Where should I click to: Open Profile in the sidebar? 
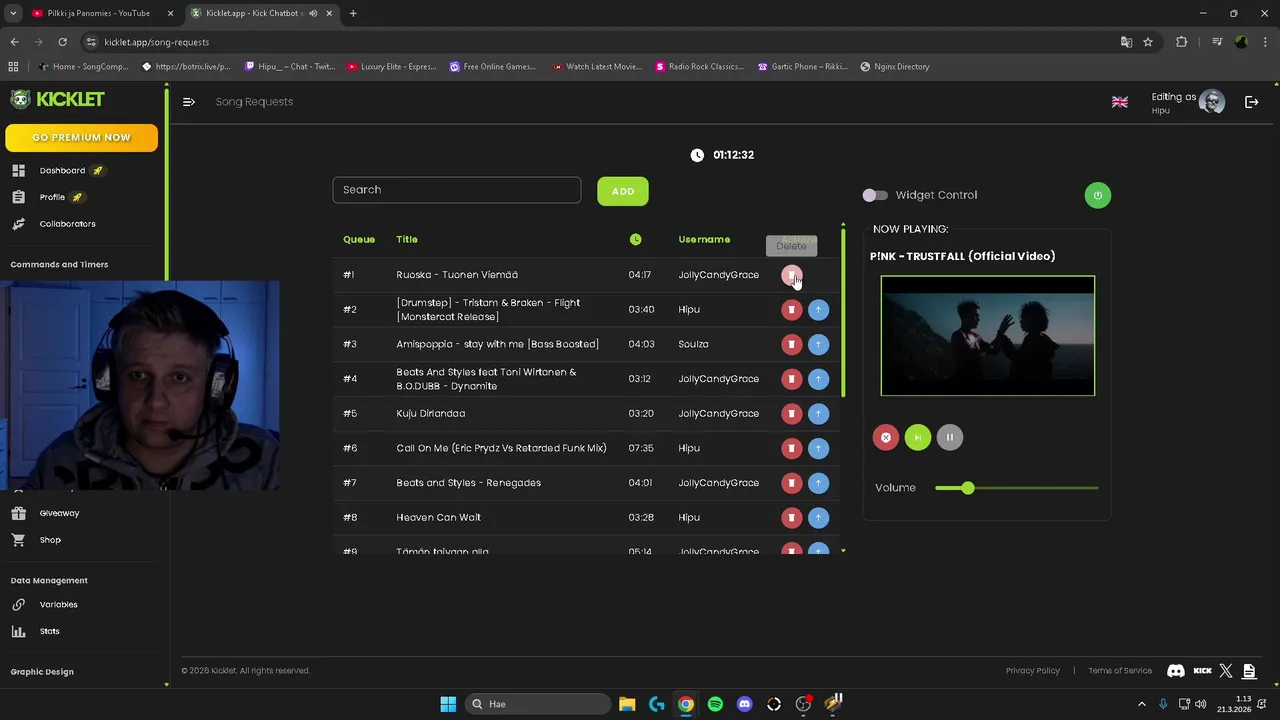pos(52,197)
